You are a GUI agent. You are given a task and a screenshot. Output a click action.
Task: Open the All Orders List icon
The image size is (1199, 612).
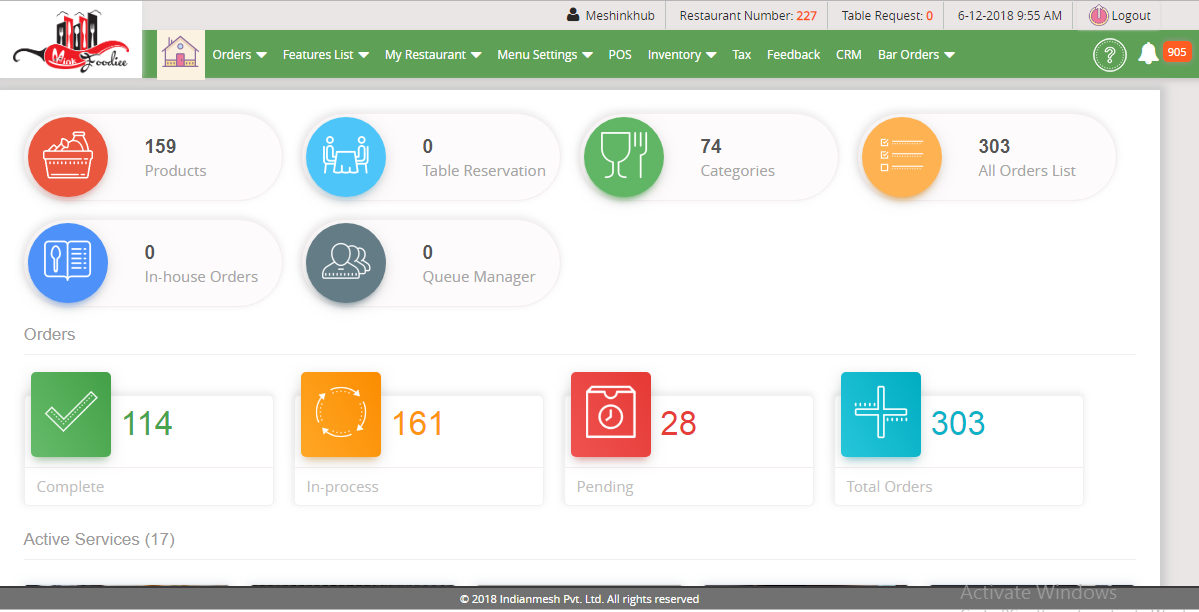coord(901,157)
